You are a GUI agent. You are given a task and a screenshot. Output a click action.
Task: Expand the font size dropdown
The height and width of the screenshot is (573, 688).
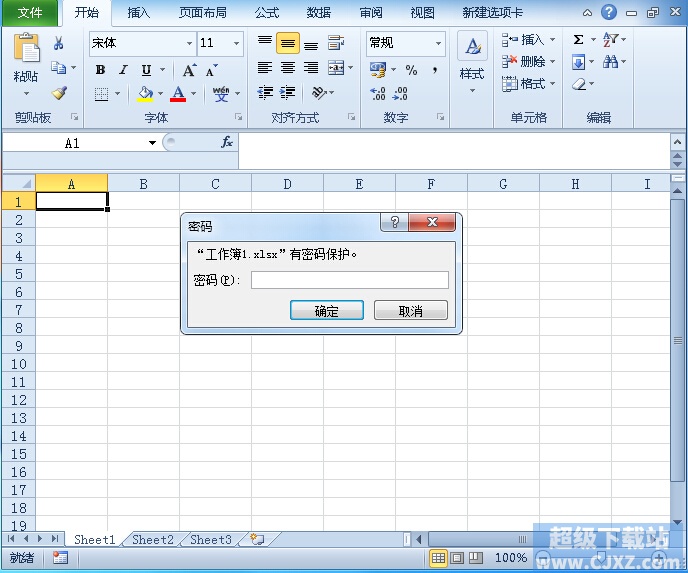click(237, 44)
